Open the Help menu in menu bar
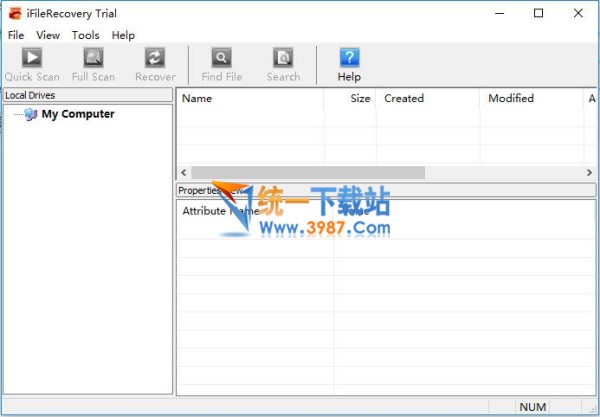Viewport: 600px width, 417px height. (123, 35)
